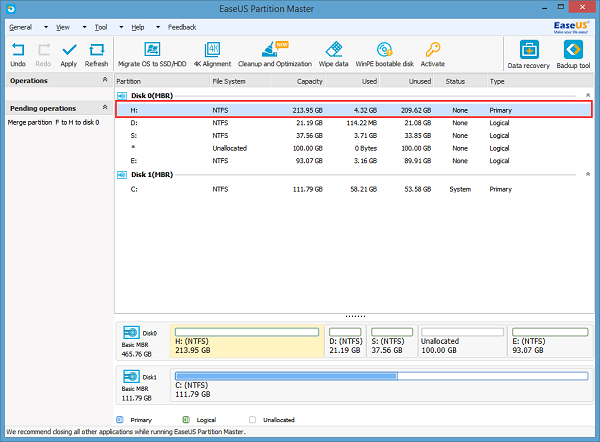Viewport: 600px width, 442px height.
Task: Click H: (NTFS) block in disk map
Action: click(x=247, y=341)
